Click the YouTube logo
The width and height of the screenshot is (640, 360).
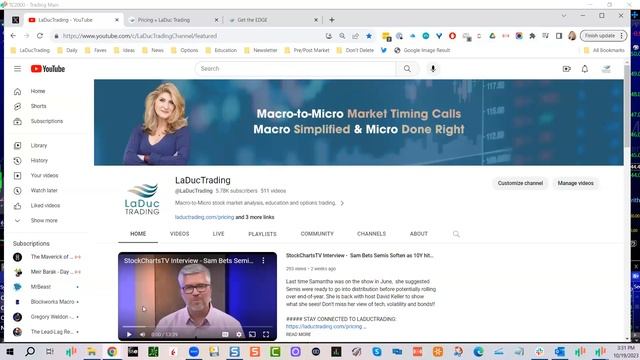[x=48, y=69]
